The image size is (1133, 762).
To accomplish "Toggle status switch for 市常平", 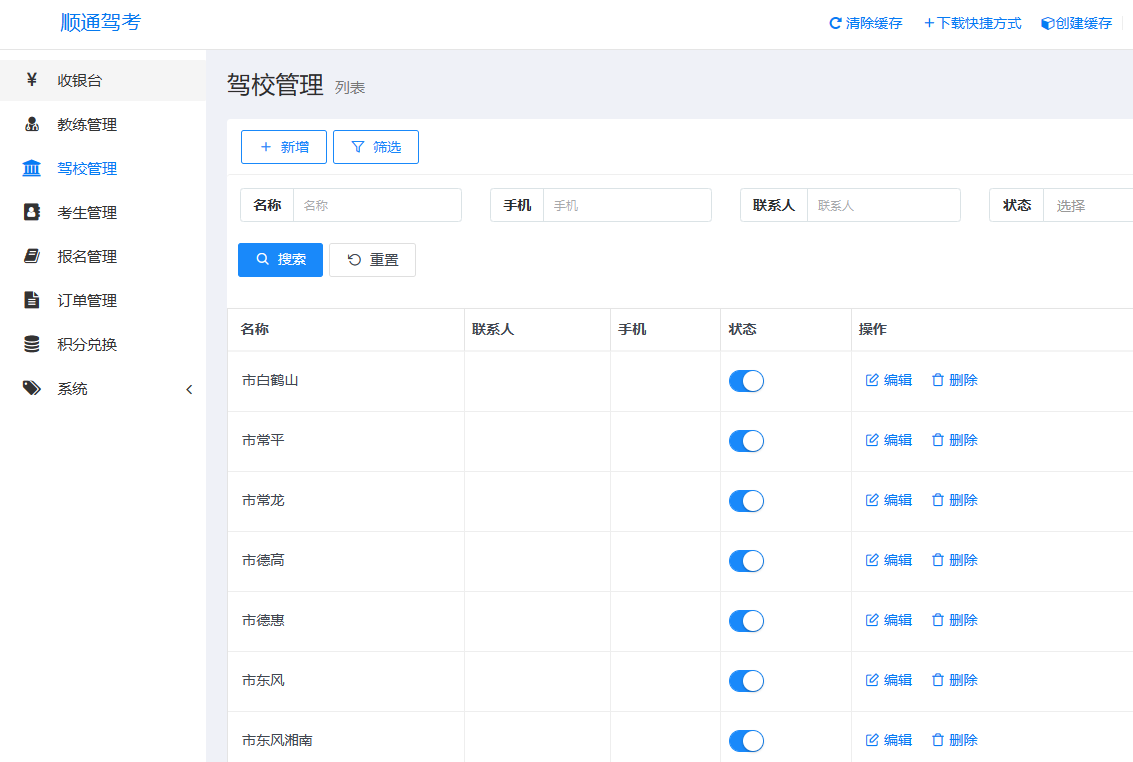I will pyautogui.click(x=746, y=441).
